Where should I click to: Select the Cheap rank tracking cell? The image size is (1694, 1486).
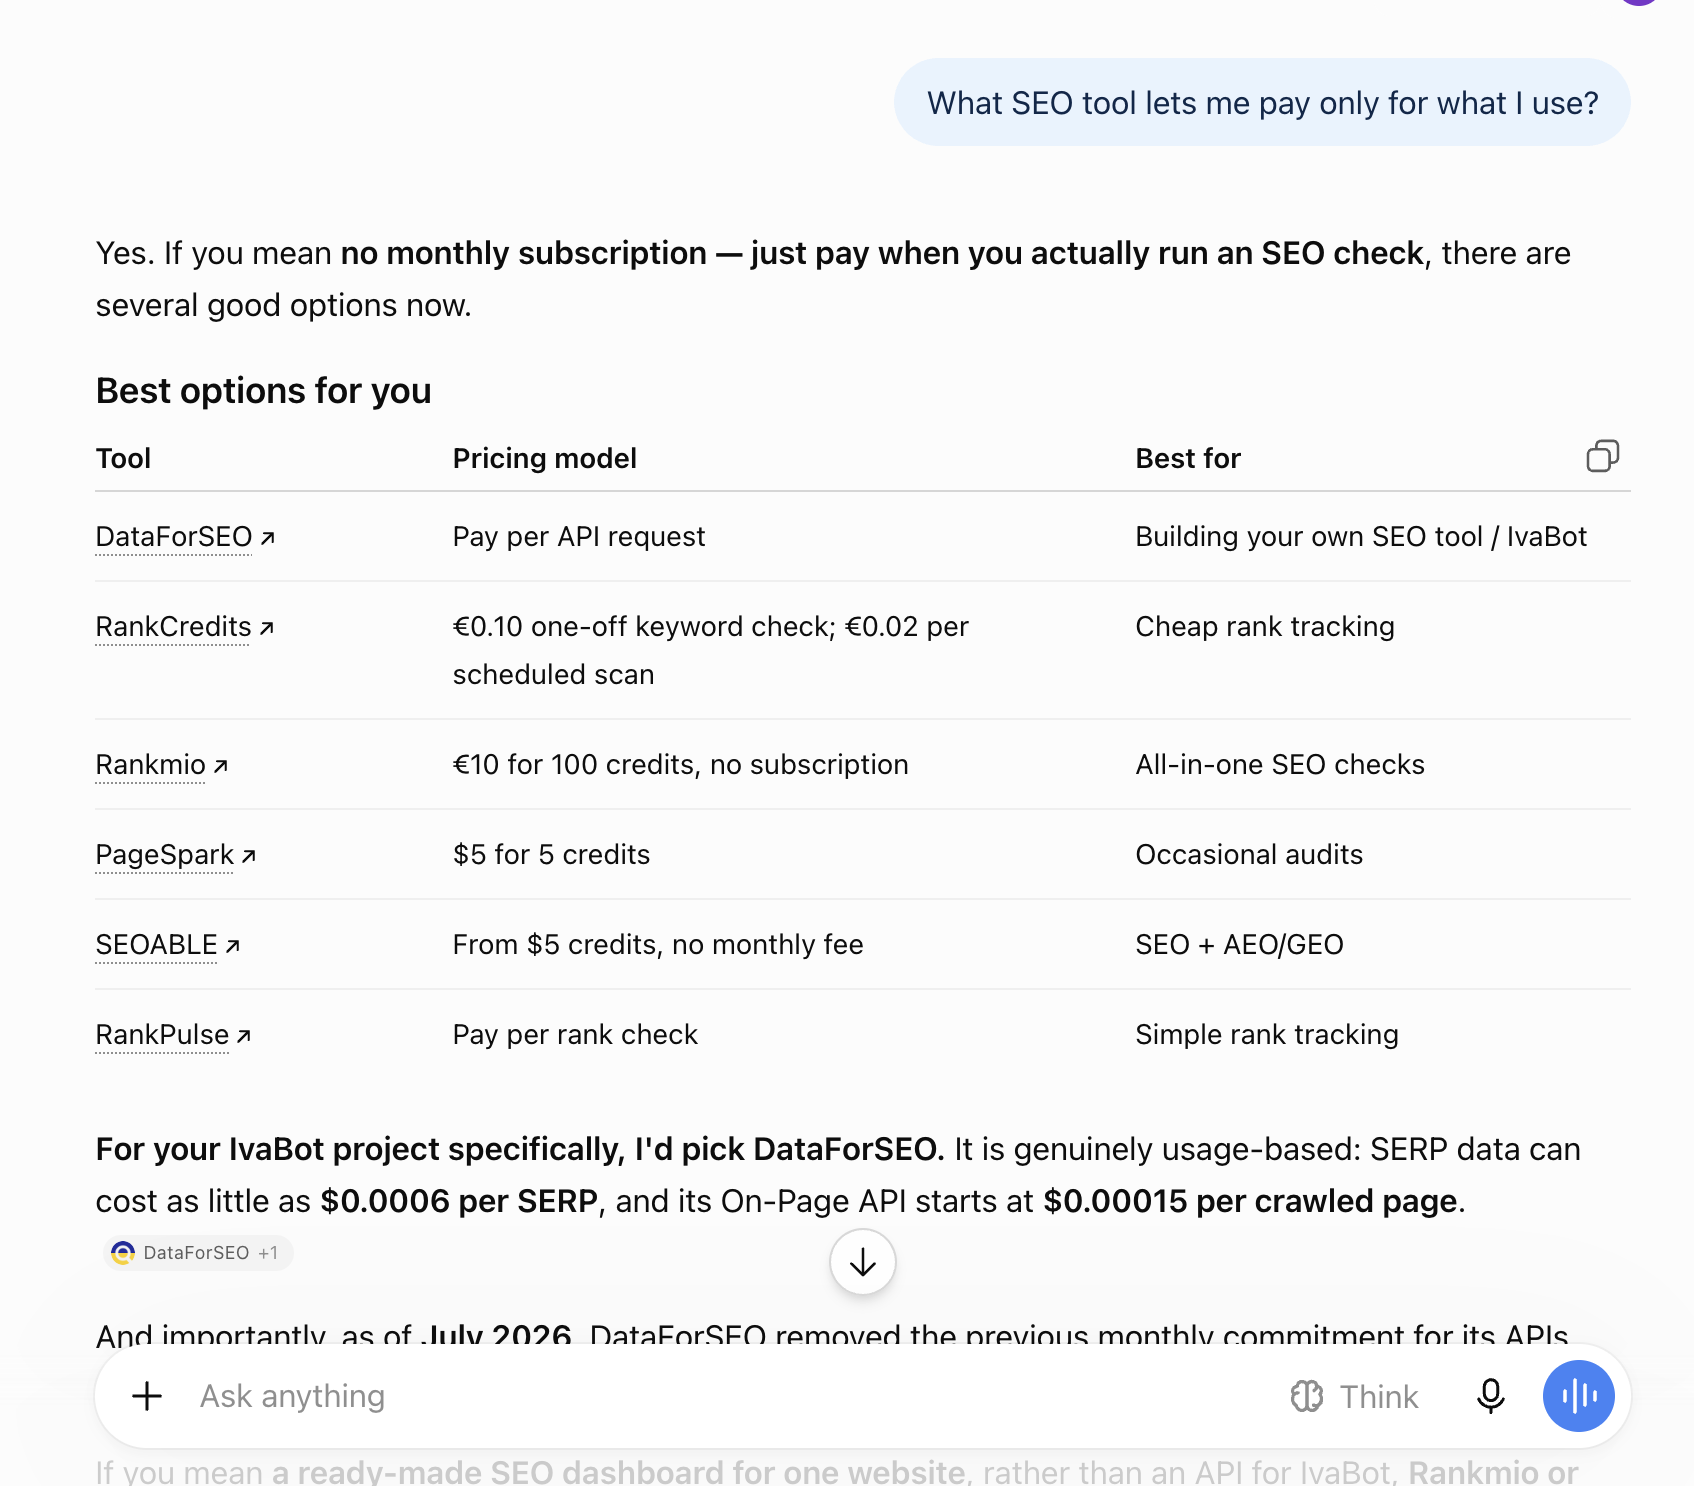click(x=1265, y=627)
